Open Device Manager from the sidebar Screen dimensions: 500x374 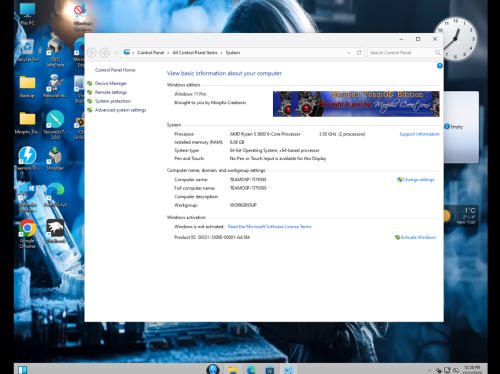(111, 83)
